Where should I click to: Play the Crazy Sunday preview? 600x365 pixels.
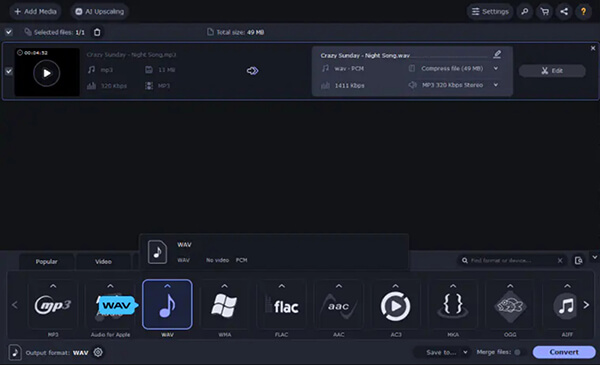point(46,73)
